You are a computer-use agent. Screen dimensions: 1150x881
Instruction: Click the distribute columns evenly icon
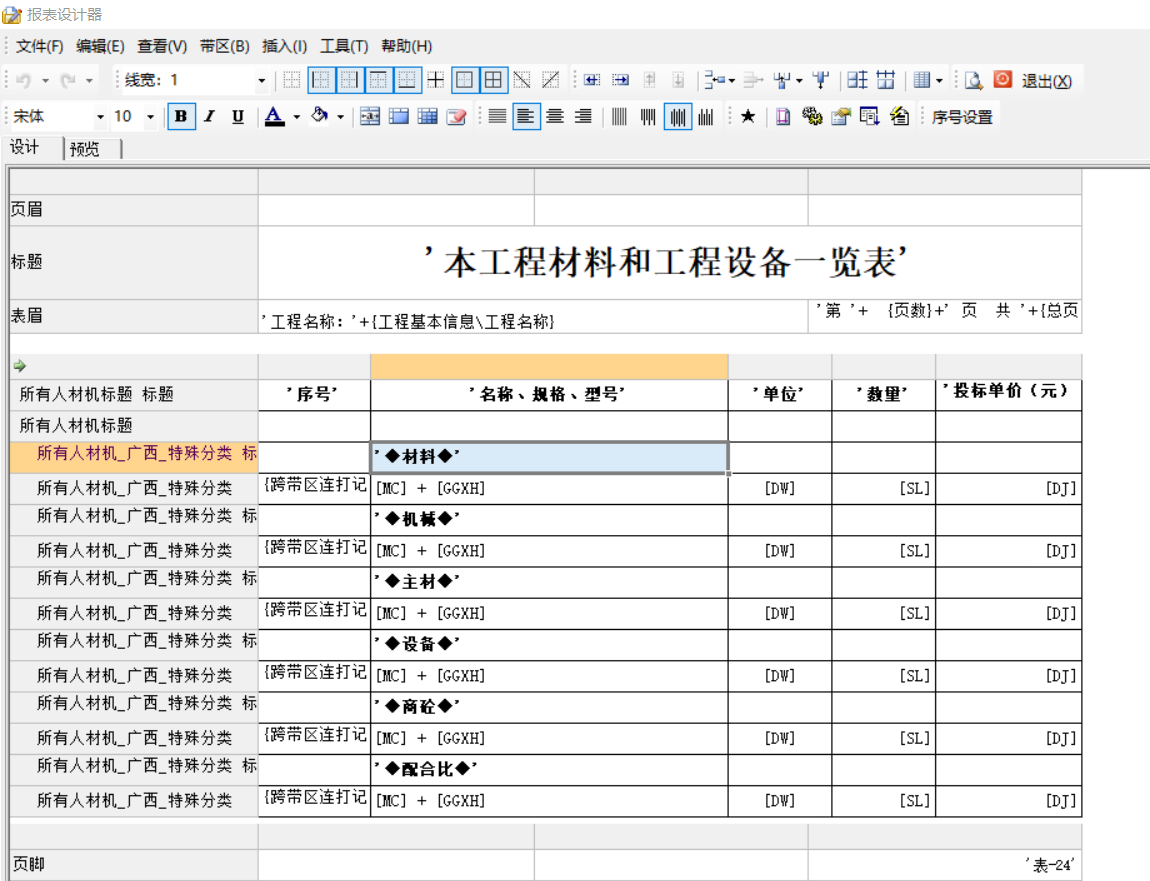[x=886, y=80]
